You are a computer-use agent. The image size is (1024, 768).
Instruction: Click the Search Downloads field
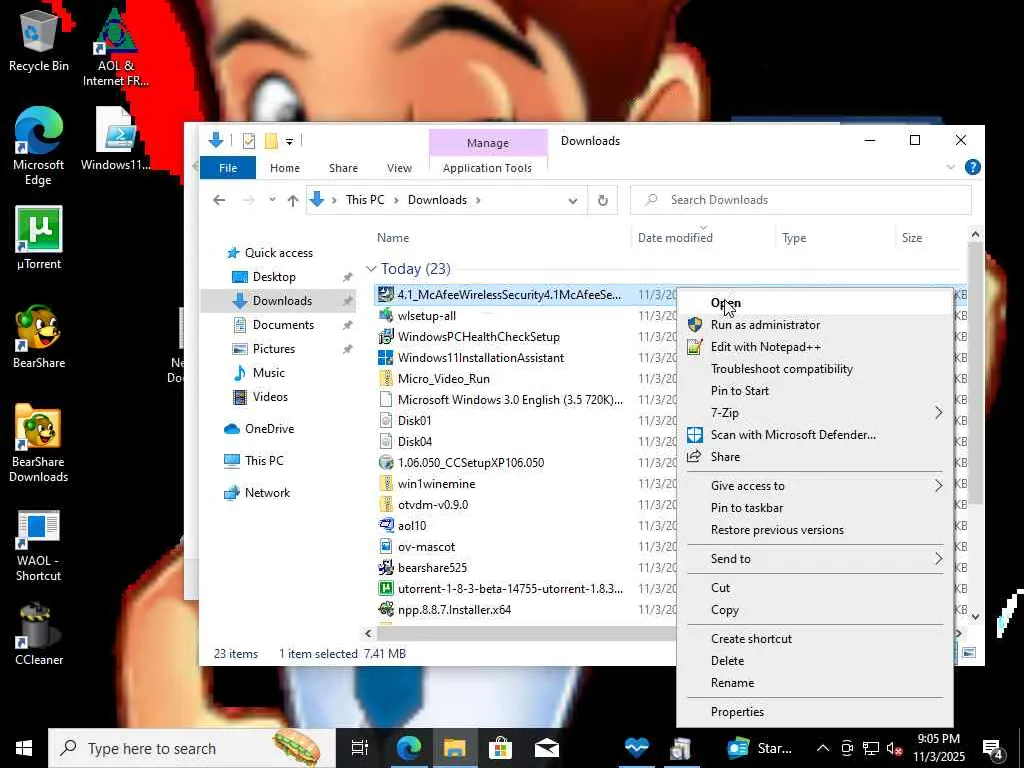point(801,200)
